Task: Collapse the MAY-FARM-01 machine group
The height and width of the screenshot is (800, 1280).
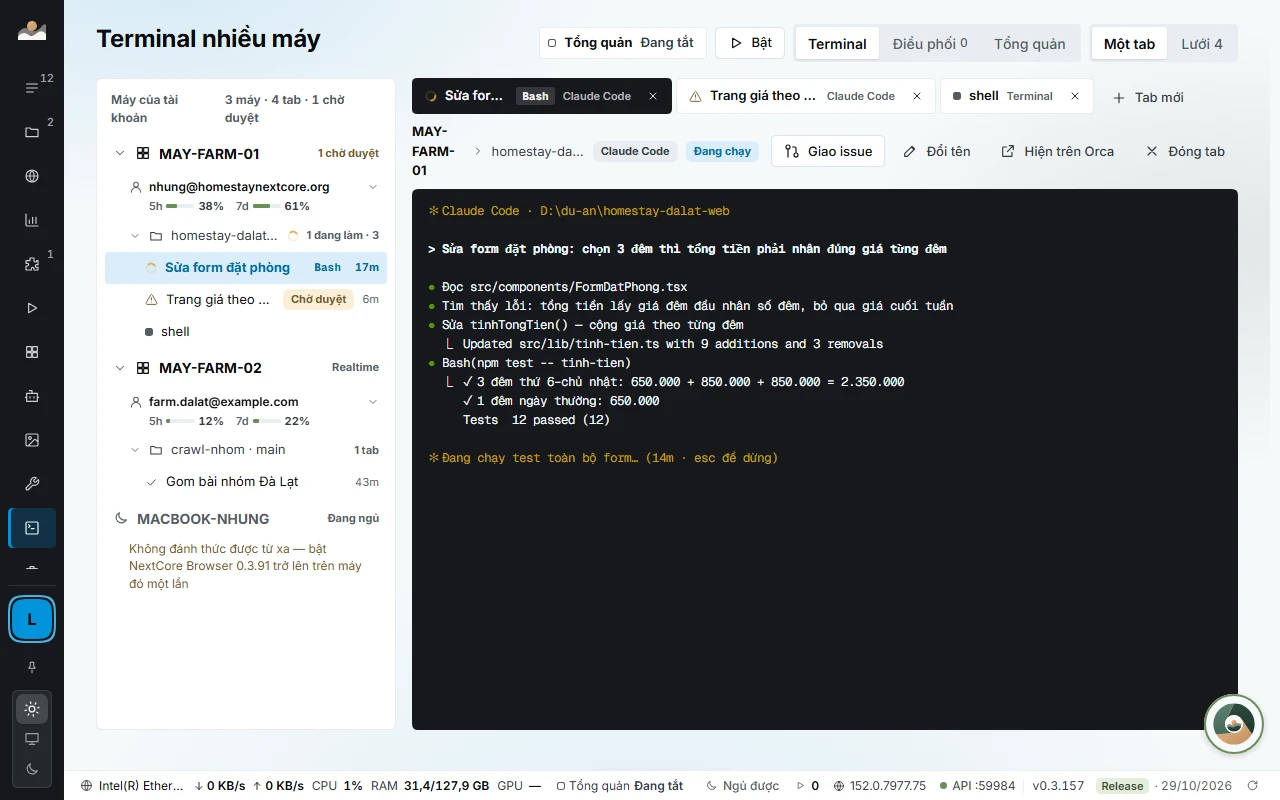Action: coord(120,154)
